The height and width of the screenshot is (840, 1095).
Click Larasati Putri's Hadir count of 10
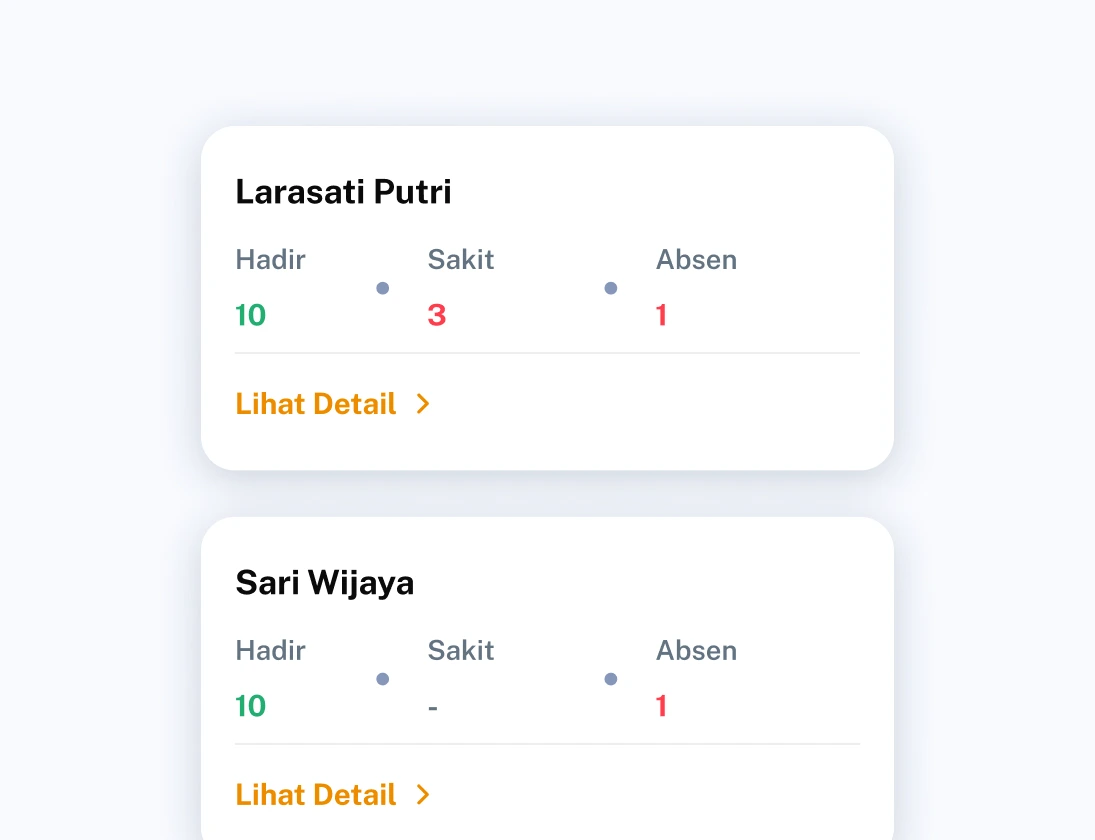(x=250, y=316)
